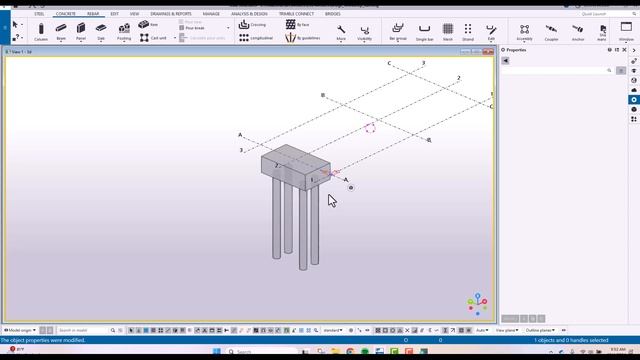Select the concrete Beam tool
This screenshot has width=640, height=360.
pos(61,32)
